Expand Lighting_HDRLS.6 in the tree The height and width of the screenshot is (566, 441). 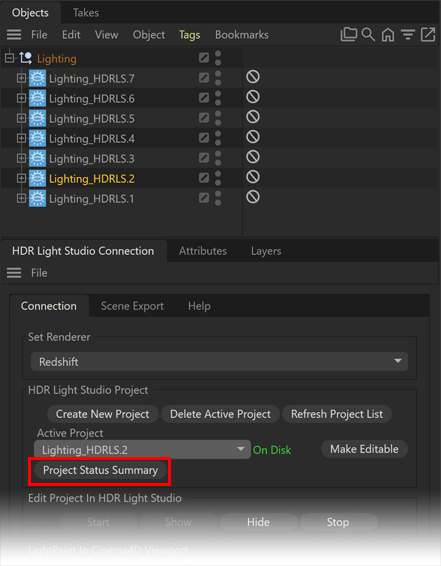pyautogui.click(x=21, y=99)
